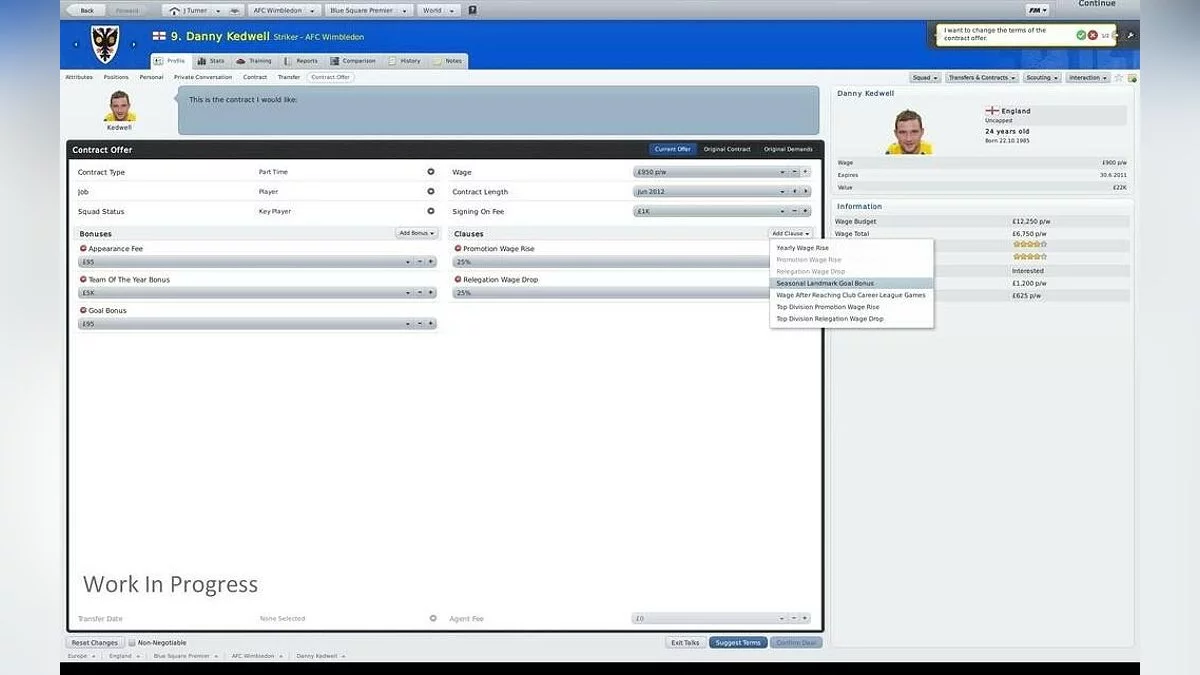Remove the Appearance Fee bonus
This screenshot has height=675, width=1200.
pos(82,249)
